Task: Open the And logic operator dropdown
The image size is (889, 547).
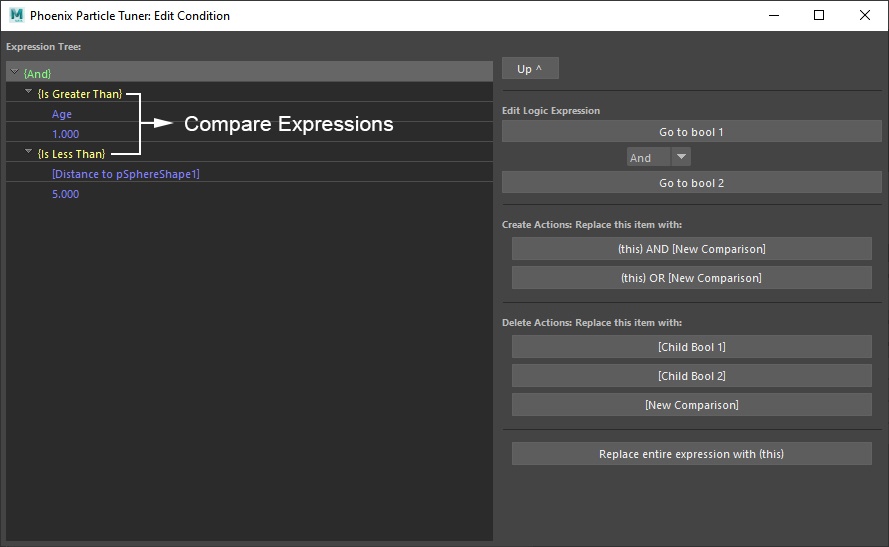Action: coord(659,157)
